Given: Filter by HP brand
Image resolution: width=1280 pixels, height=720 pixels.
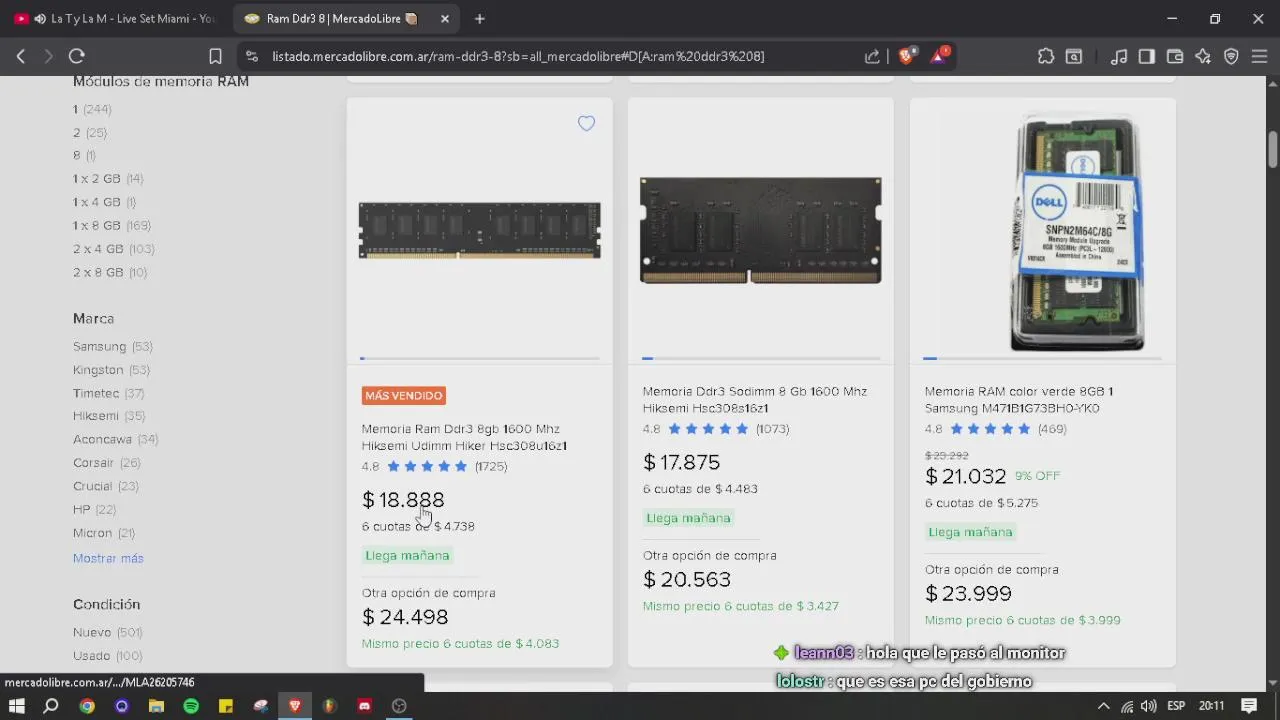Looking at the screenshot, I should pyautogui.click(x=94, y=509).
